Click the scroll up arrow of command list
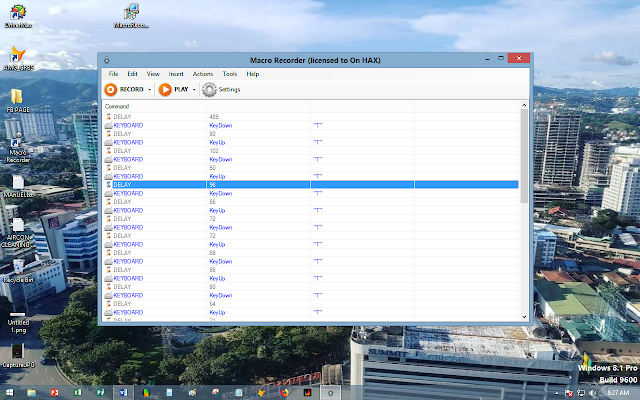The width and height of the screenshot is (640, 400). tap(524, 105)
